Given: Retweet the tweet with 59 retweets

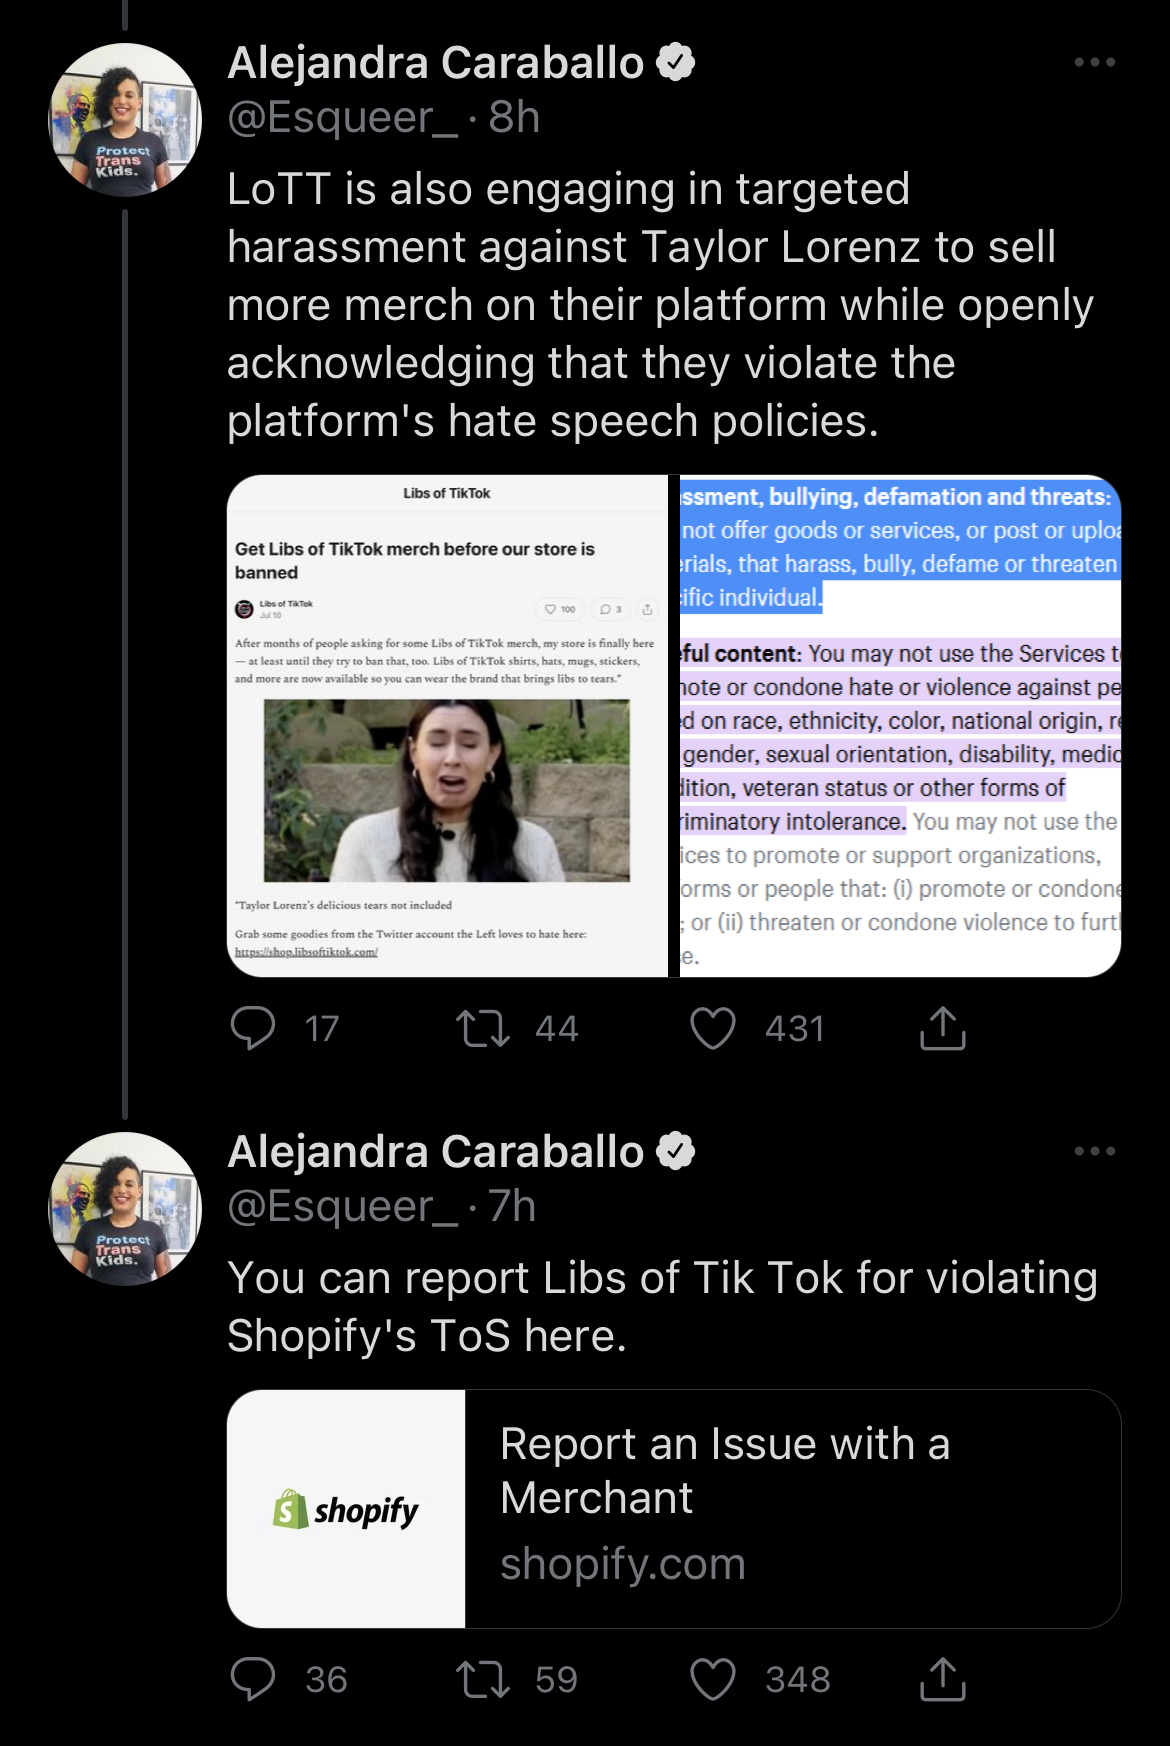Looking at the screenshot, I should click(483, 1679).
